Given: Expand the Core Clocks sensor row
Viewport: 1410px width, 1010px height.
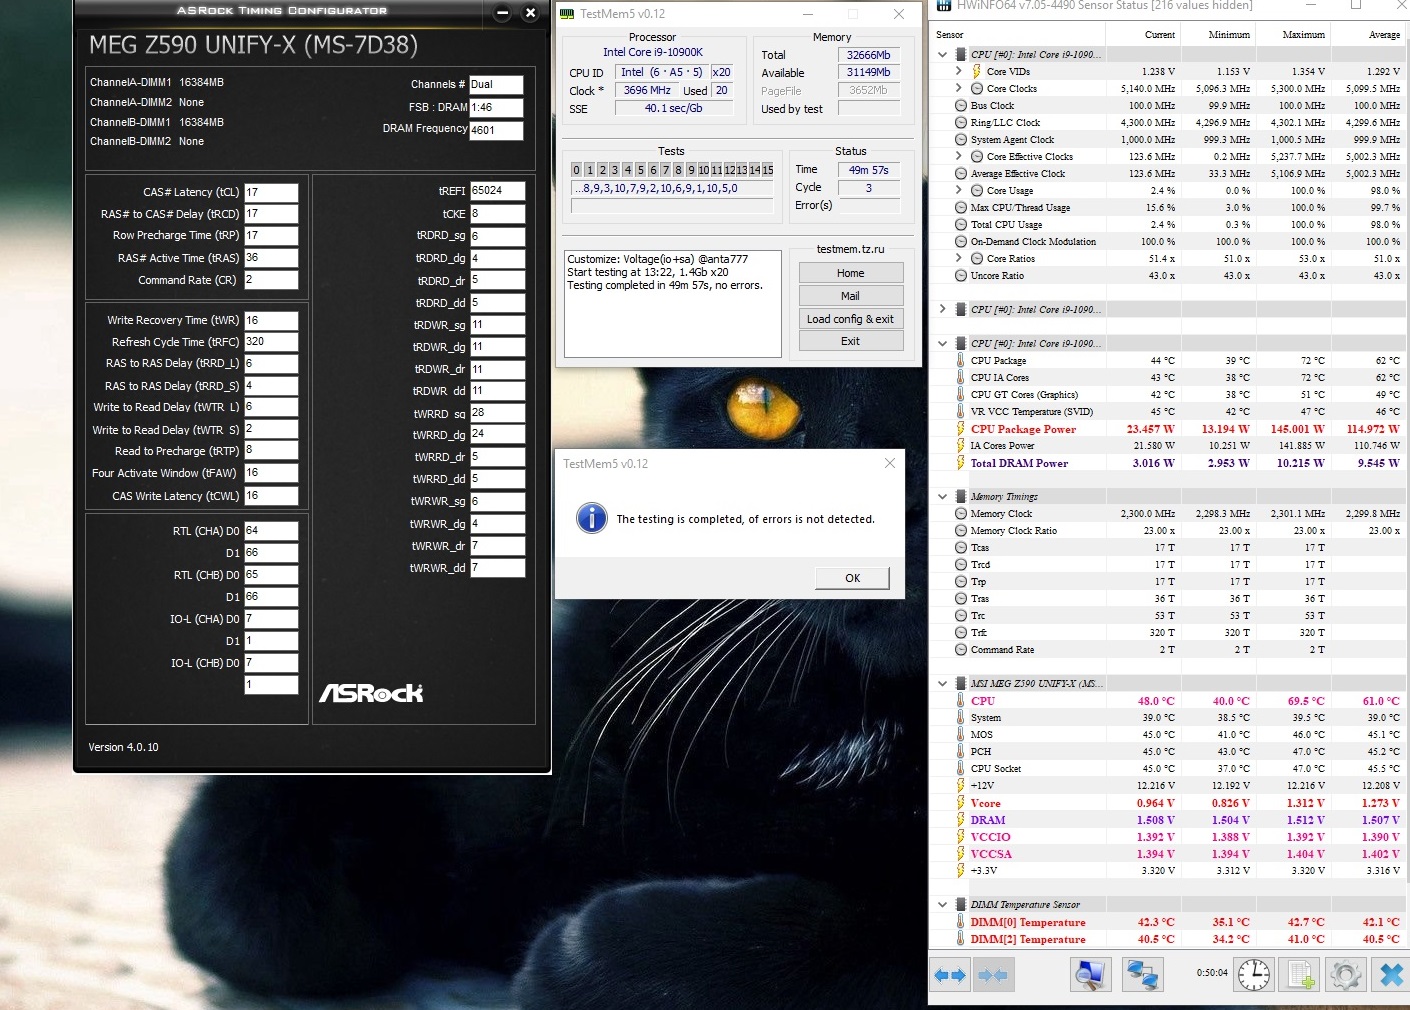Looking at the screenshot, I should click(959, 89).
